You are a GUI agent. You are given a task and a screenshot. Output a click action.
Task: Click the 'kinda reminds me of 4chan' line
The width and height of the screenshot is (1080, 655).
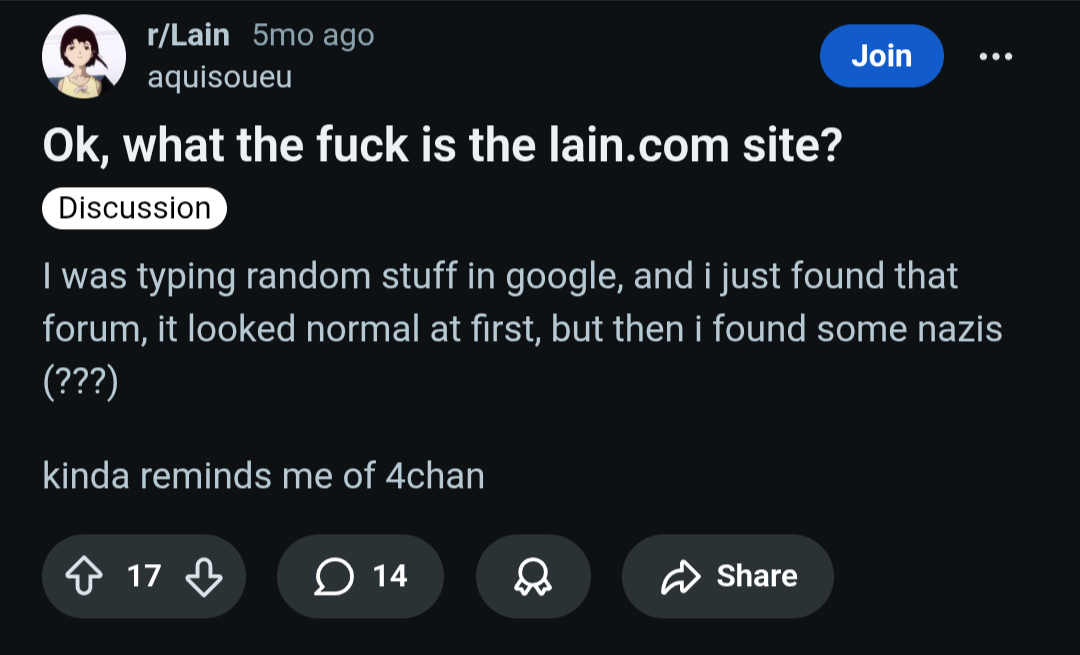263,476
